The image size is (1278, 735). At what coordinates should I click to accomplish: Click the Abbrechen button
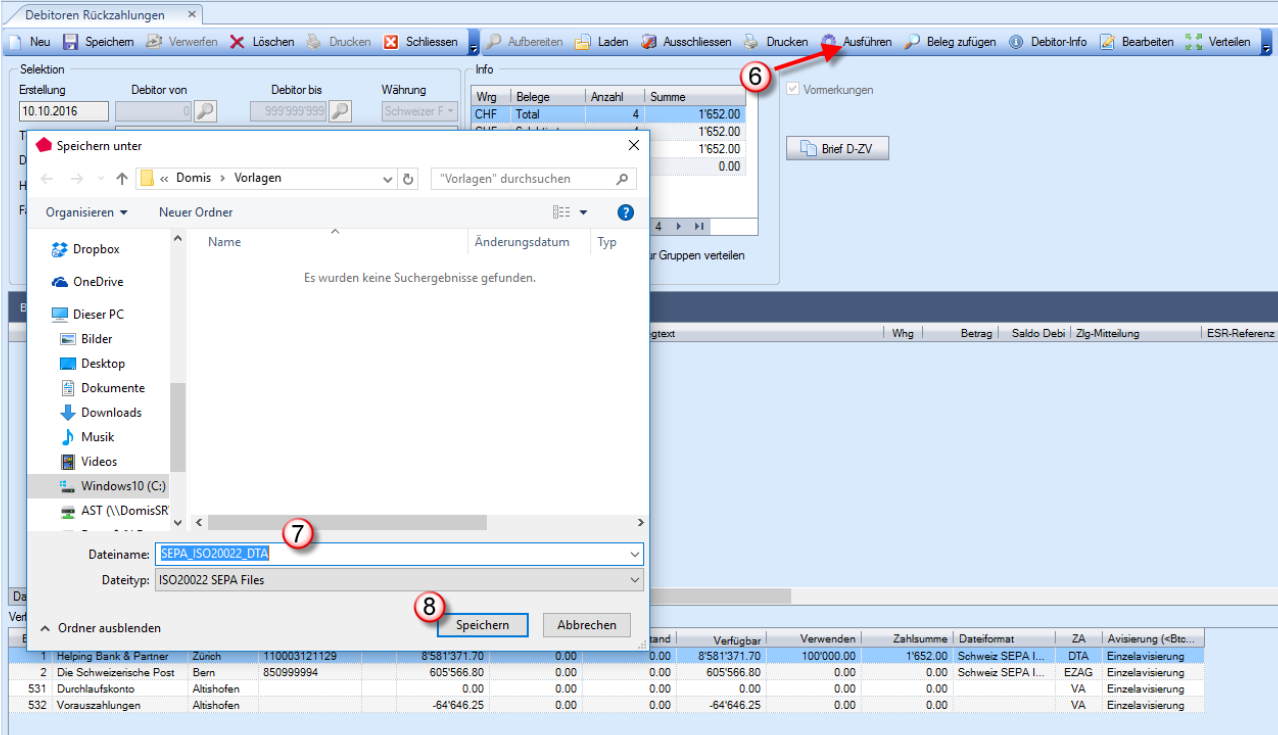coord(587,625)
